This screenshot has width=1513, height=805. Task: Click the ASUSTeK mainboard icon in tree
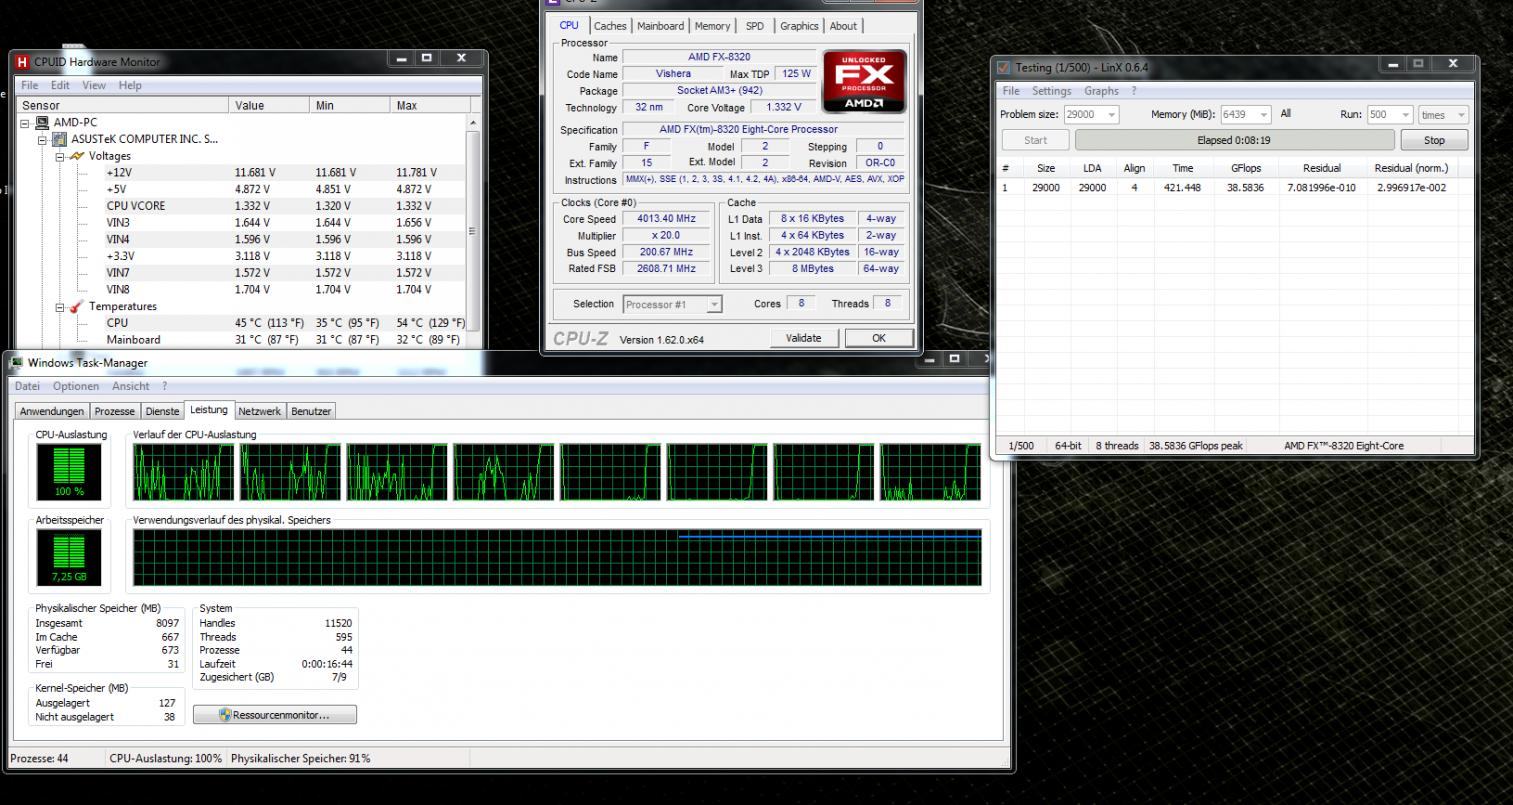59,139
